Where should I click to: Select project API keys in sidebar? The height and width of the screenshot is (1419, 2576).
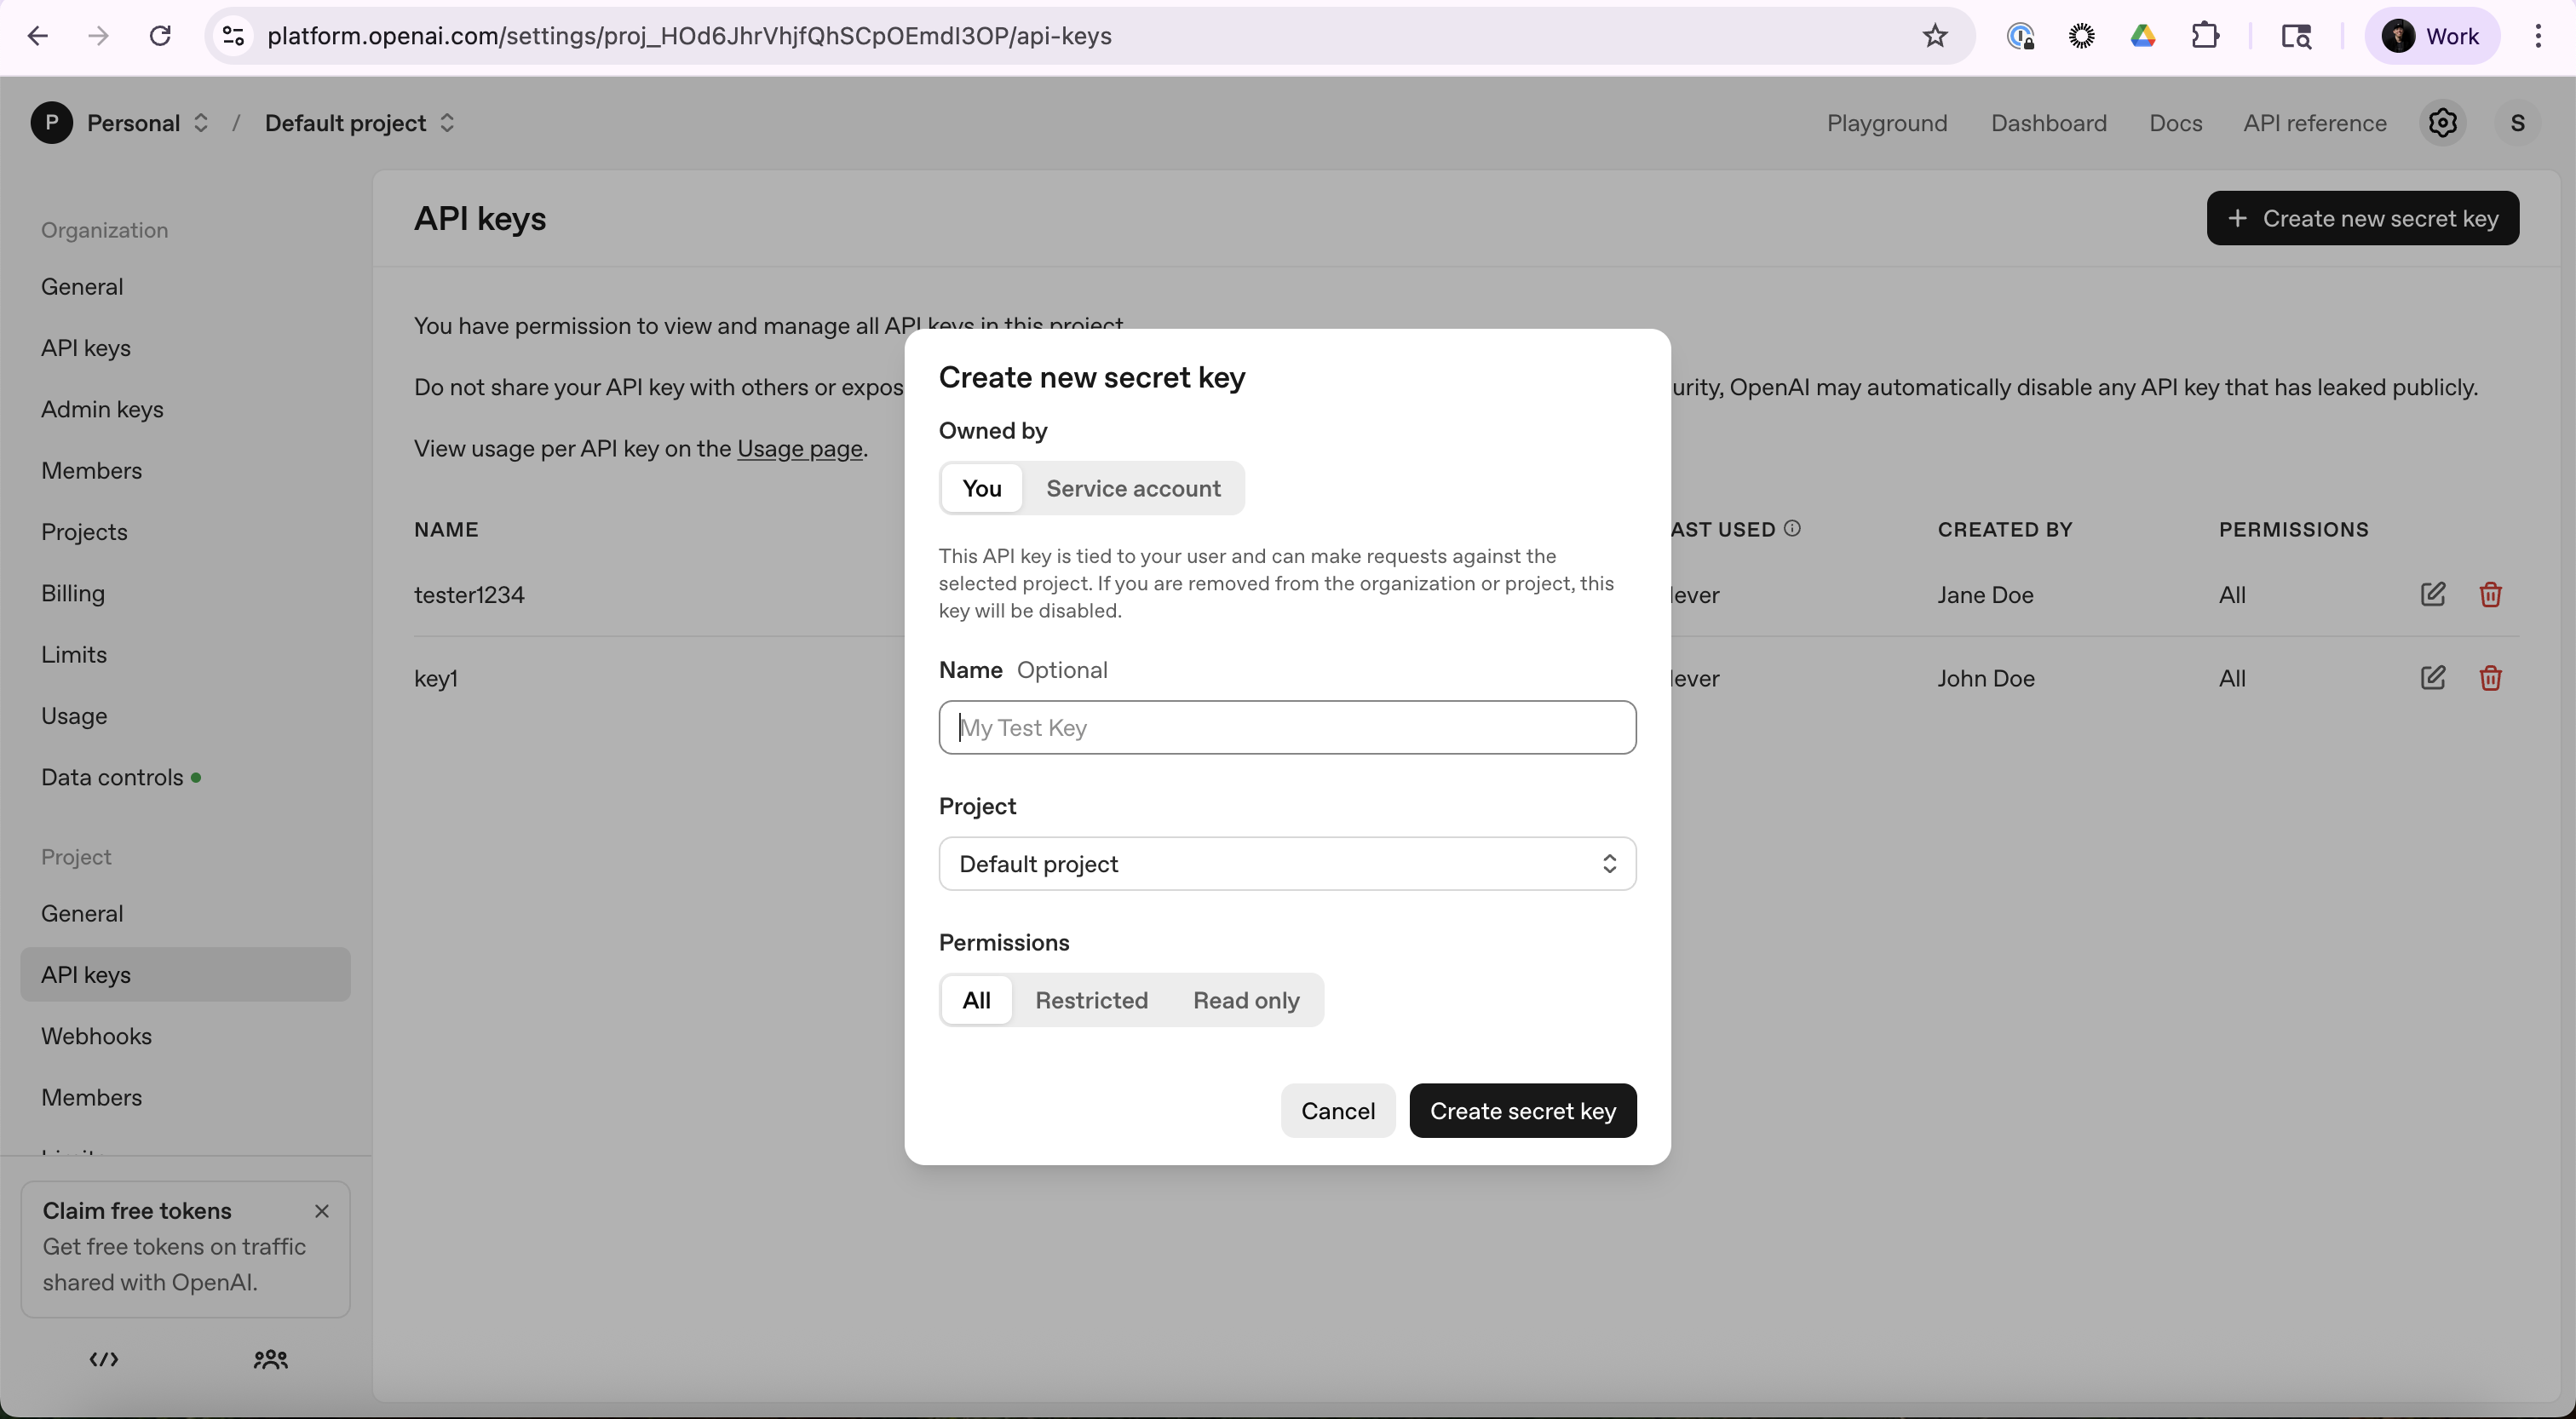click(185, 975)
